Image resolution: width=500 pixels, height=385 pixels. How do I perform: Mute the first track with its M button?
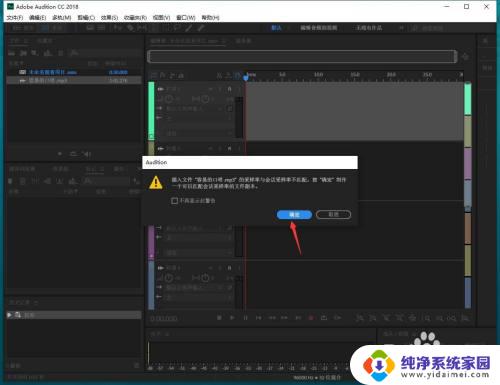pos(211,89)
